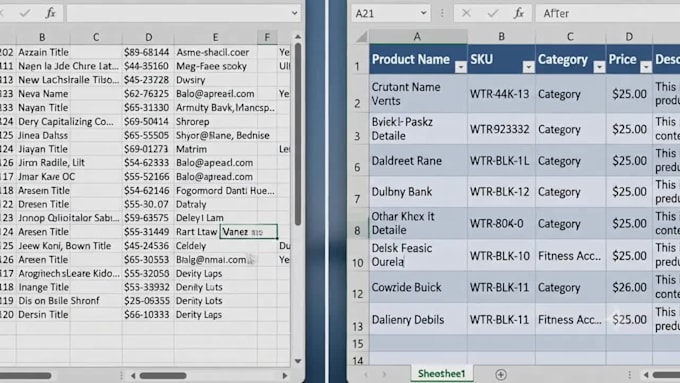This screenshot has width=680, height=383.
Task: Click the select-all corner triangle in right sheet
Action: (361, 37)
